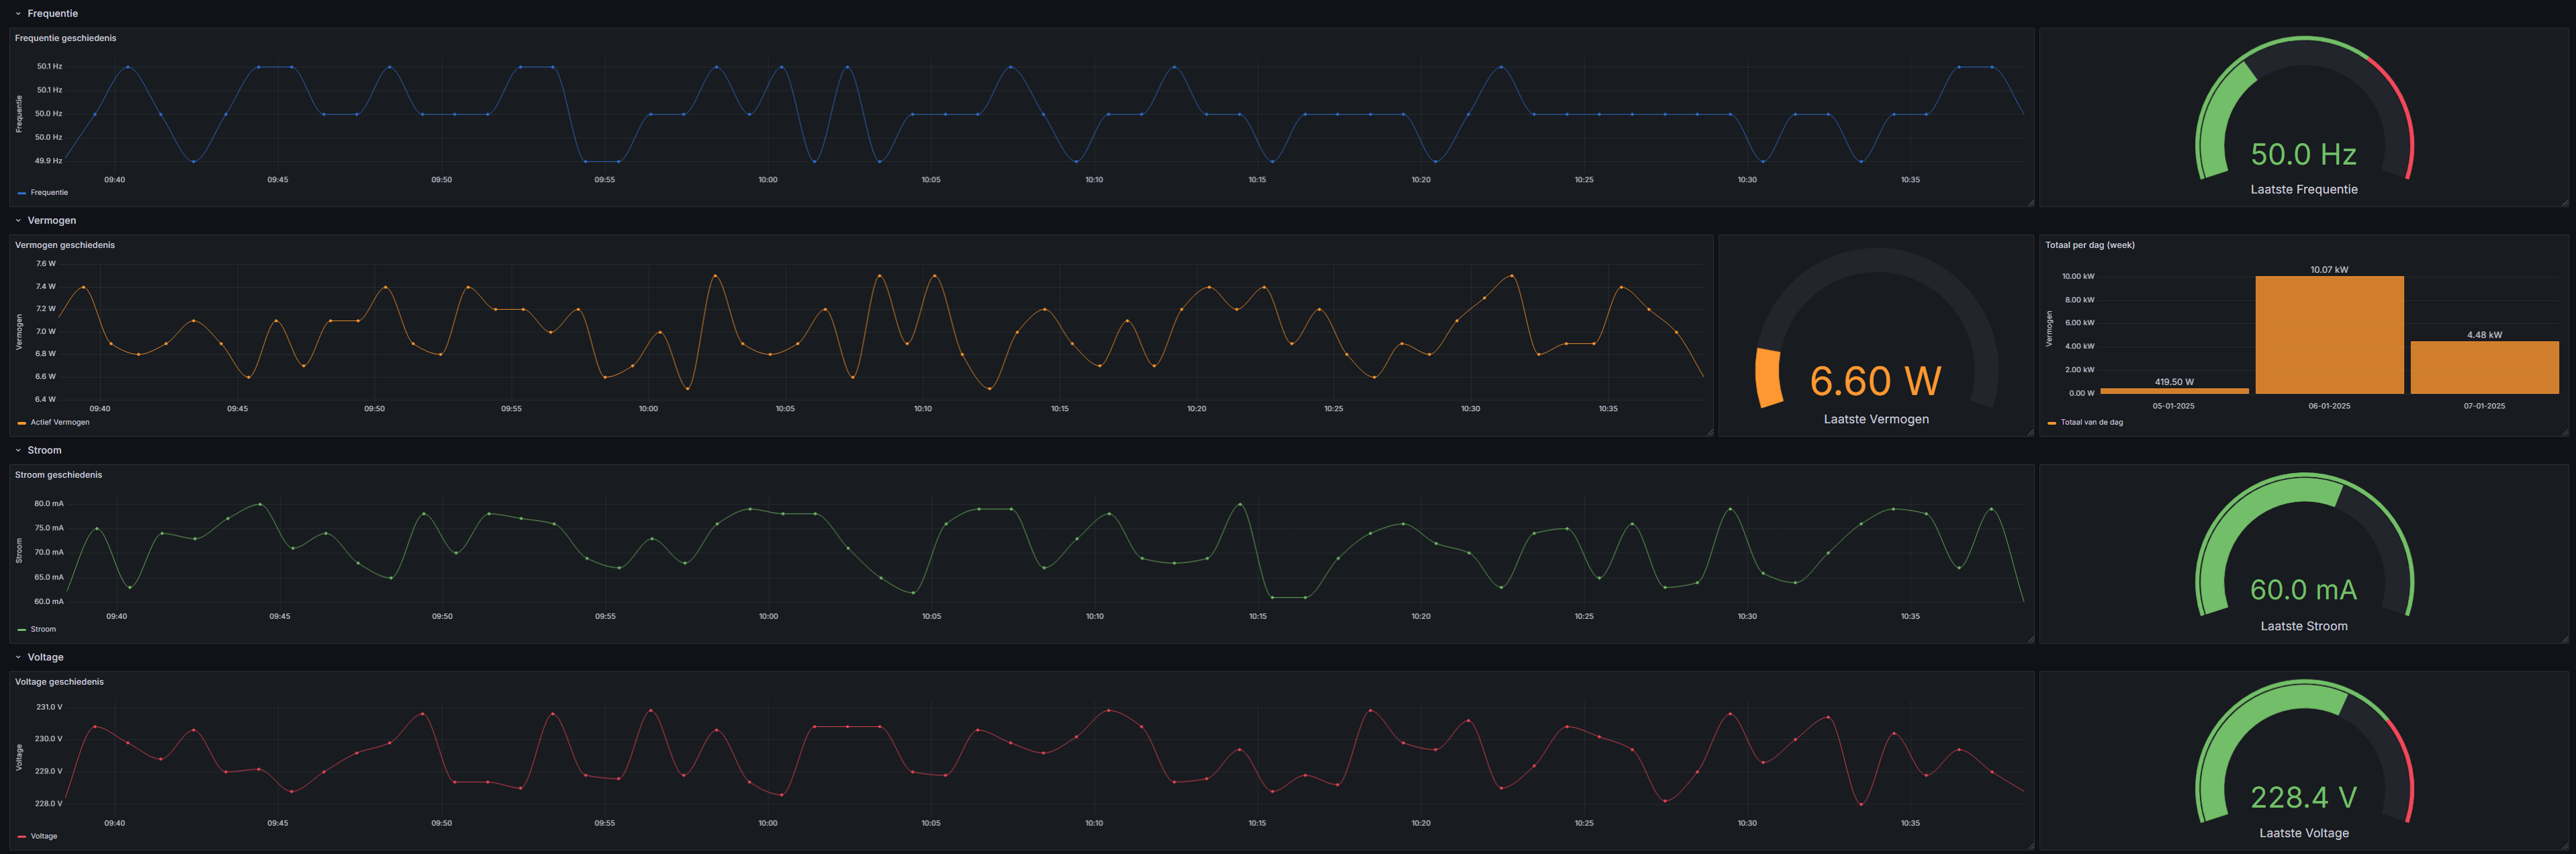Click the resize handle of Totaal per dag panel
This screenshot has height=854, width=2576.
coord(2565,432)
